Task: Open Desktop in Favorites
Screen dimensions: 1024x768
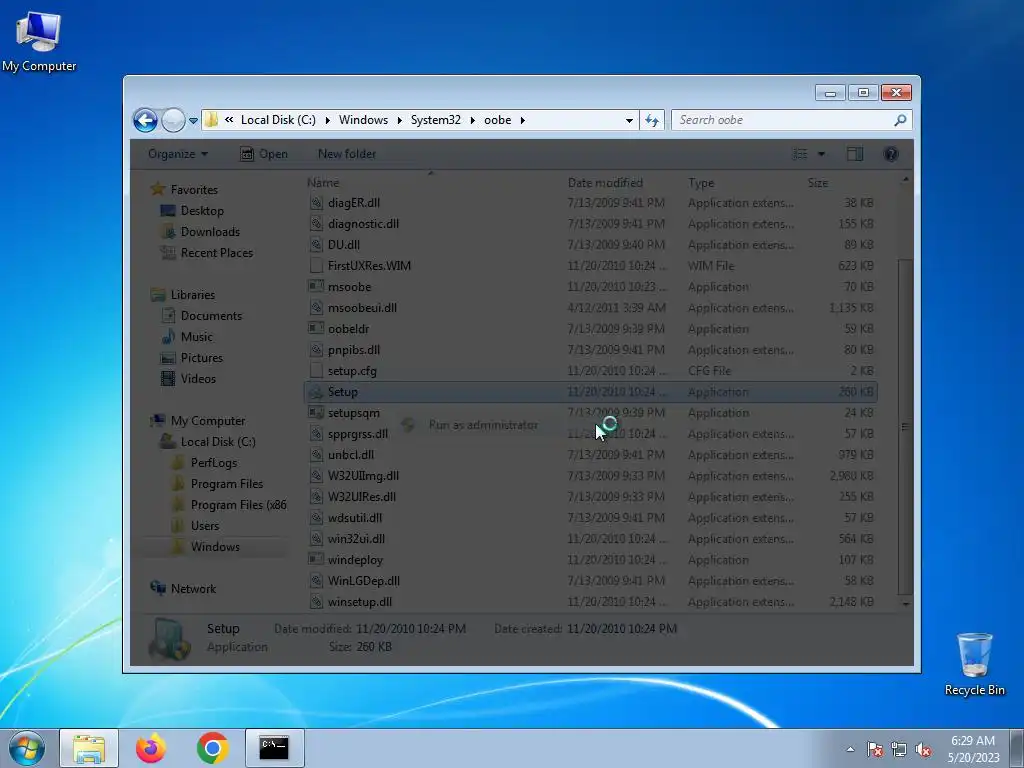Action: click(x=202, y=211)
